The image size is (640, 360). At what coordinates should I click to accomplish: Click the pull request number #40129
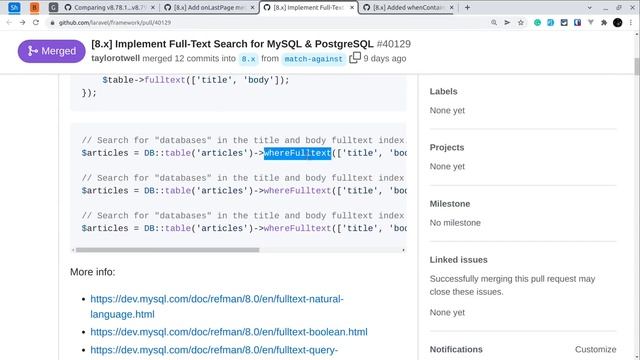[393, 44]
